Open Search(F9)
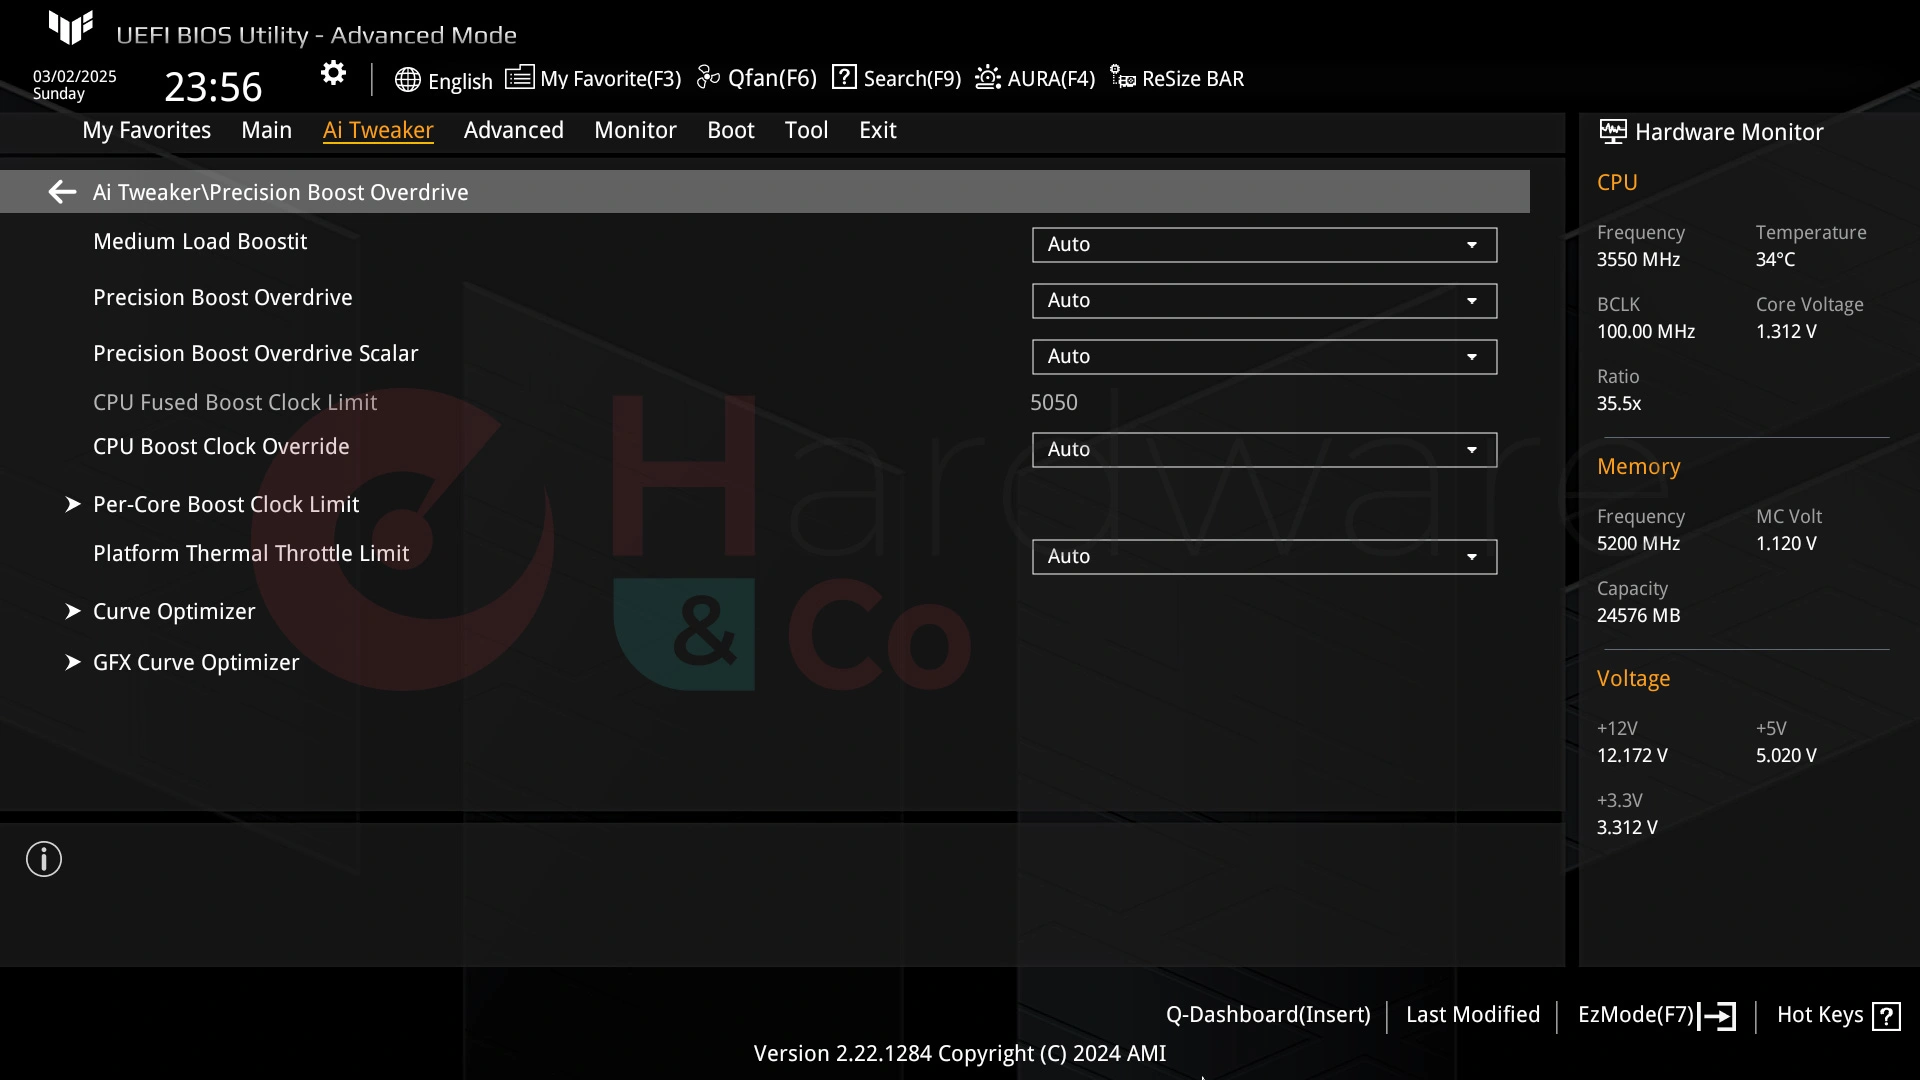Screen dimensions: 1920x1080 pyautogui.click(x=912, y=78)
